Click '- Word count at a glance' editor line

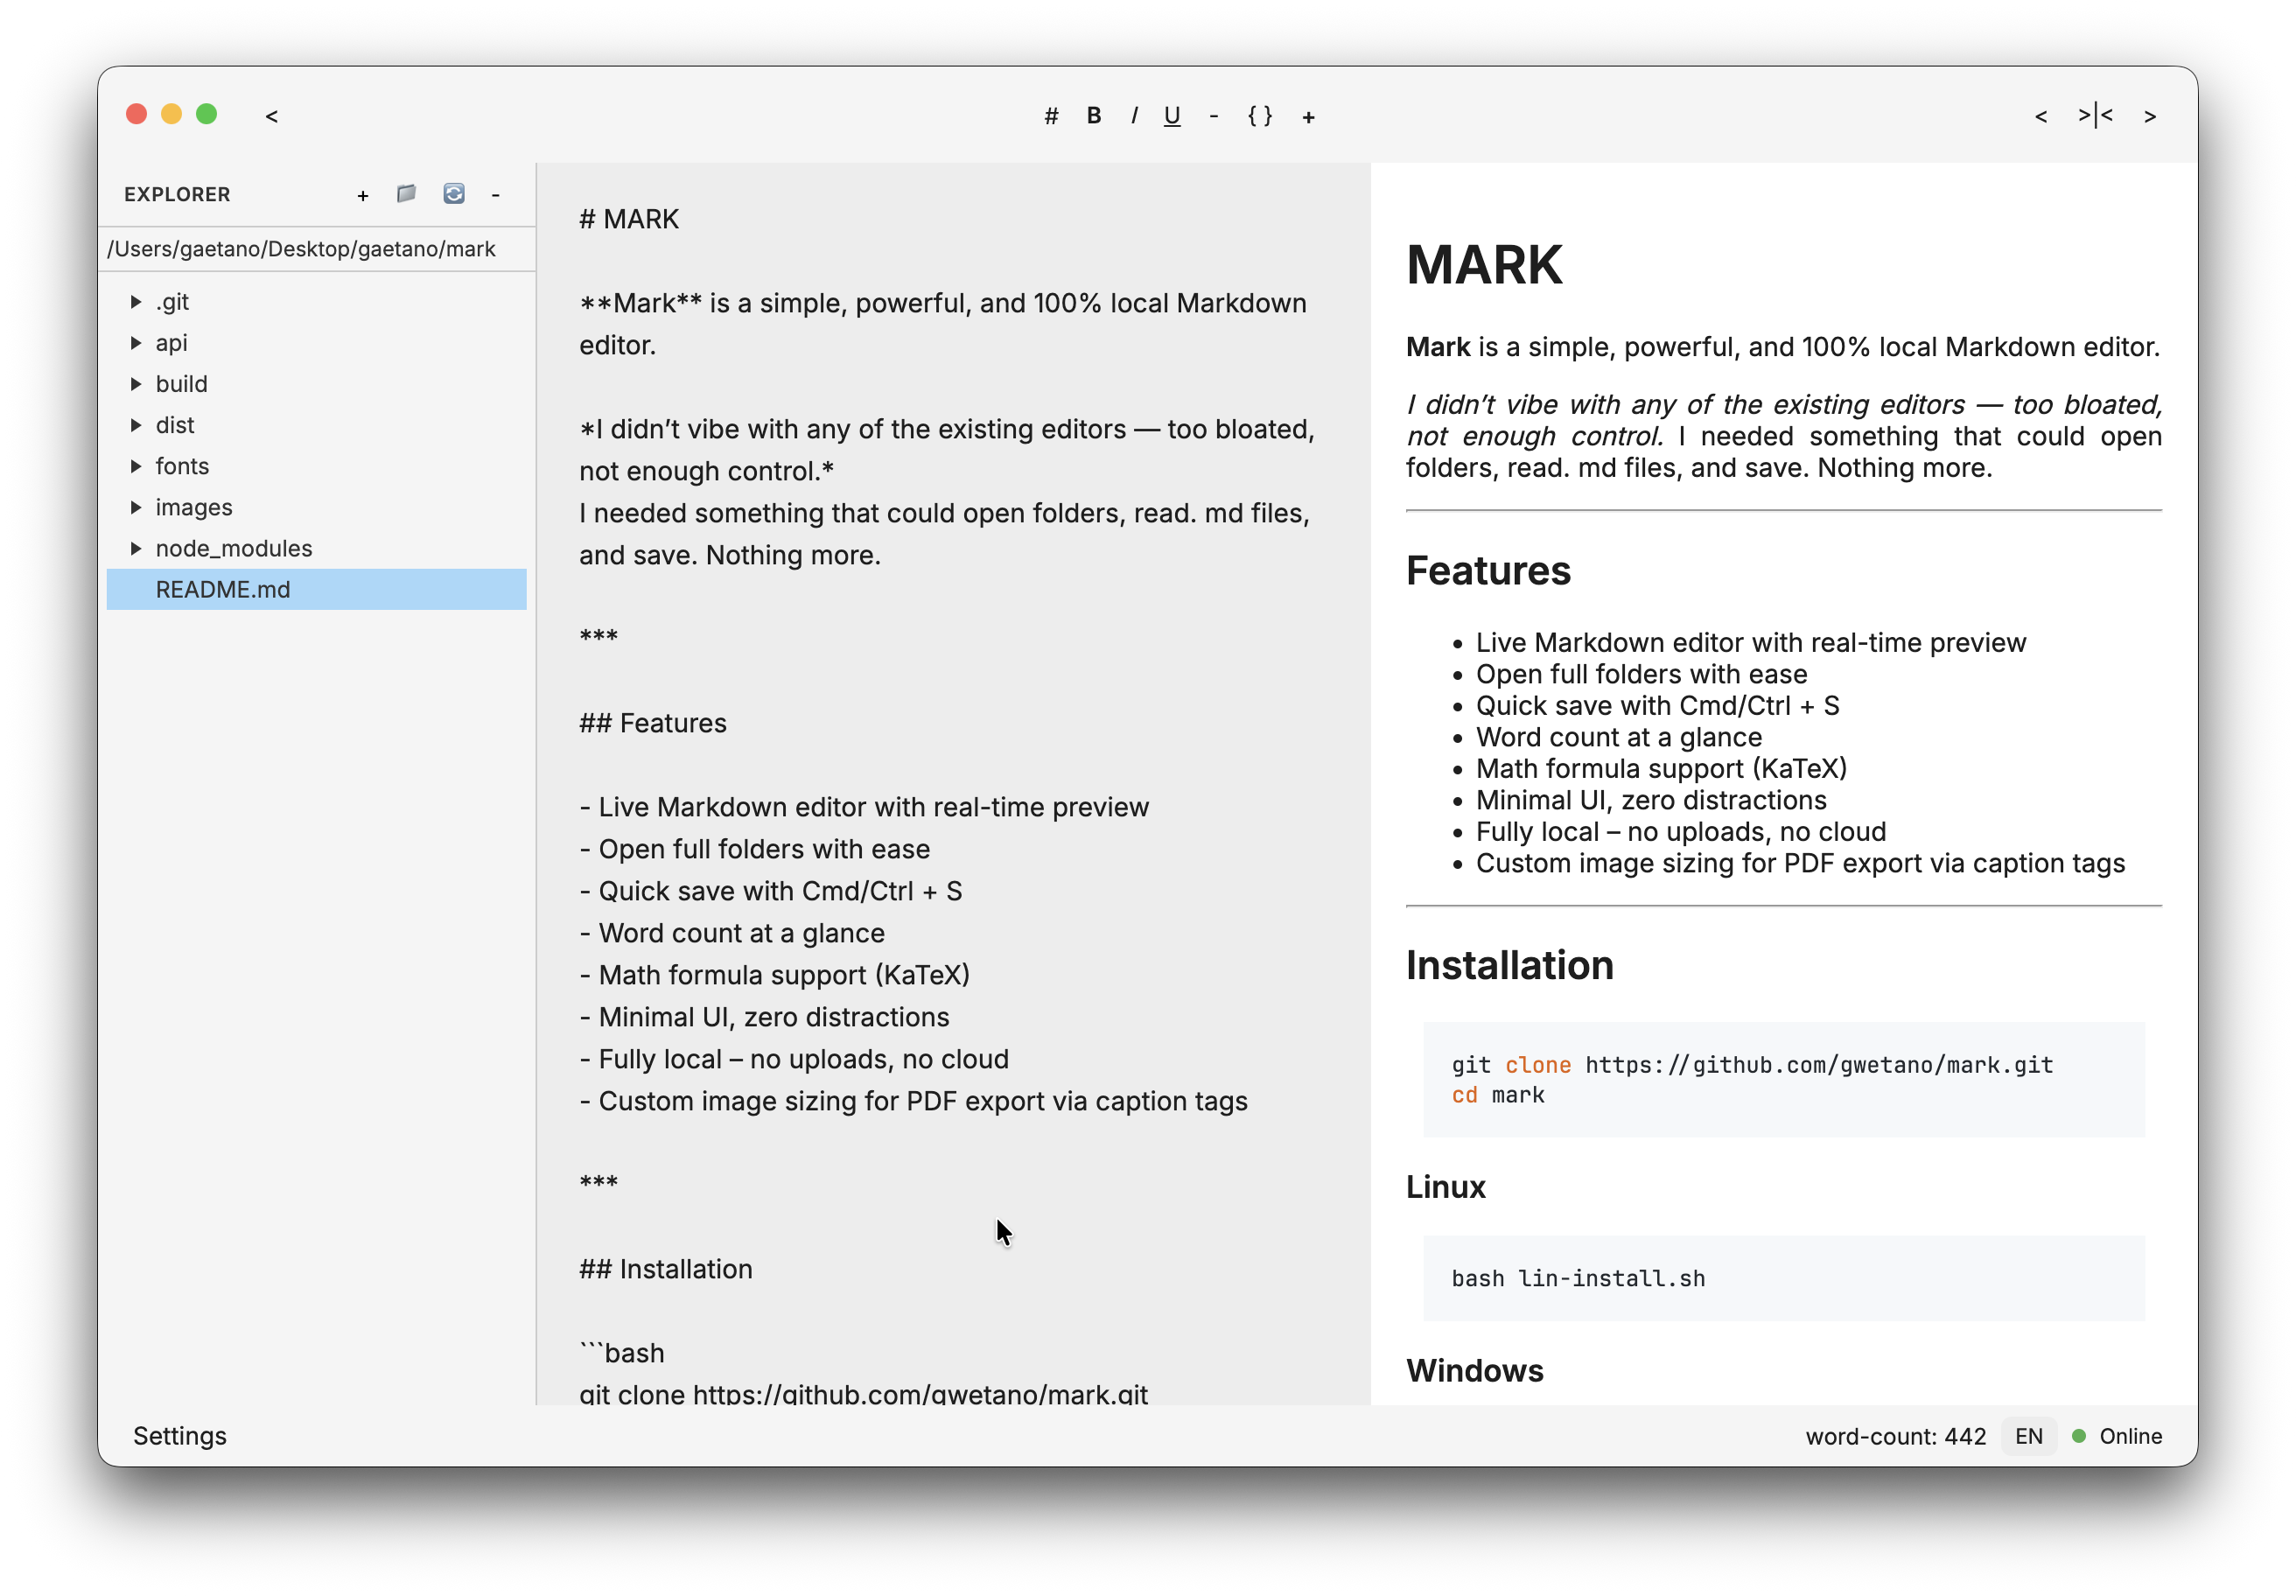(x=732, y=933)
